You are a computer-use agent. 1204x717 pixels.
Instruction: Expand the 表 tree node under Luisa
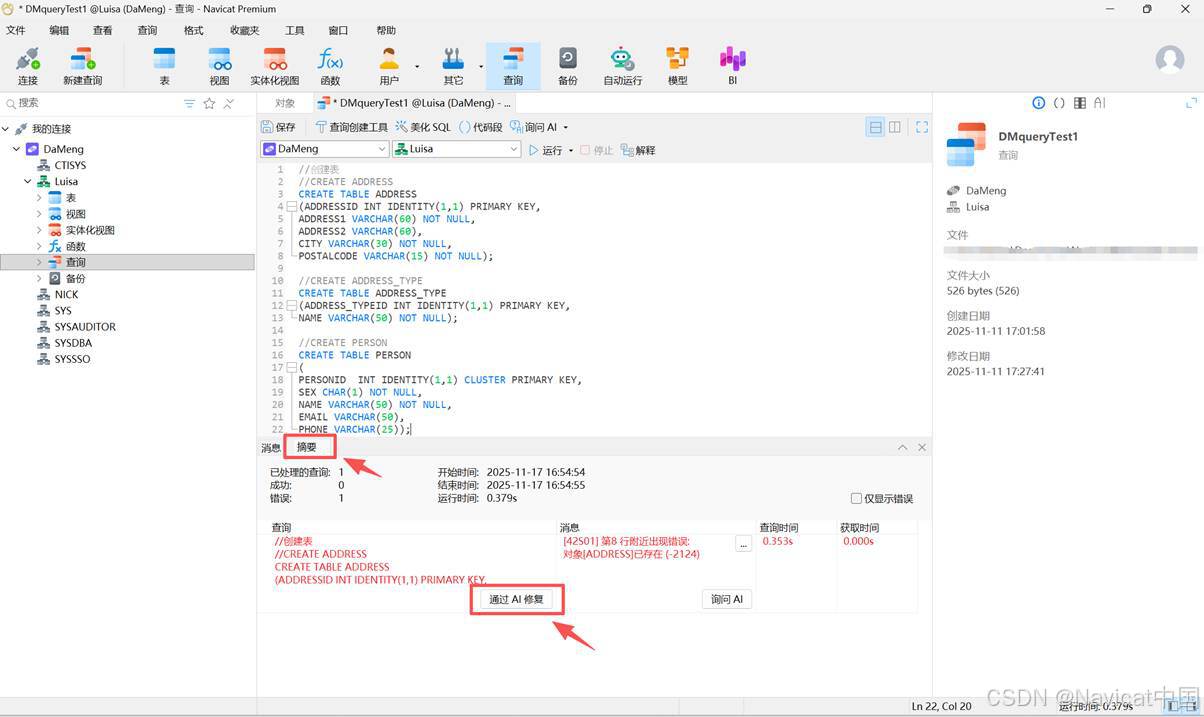tap(39, 198)
